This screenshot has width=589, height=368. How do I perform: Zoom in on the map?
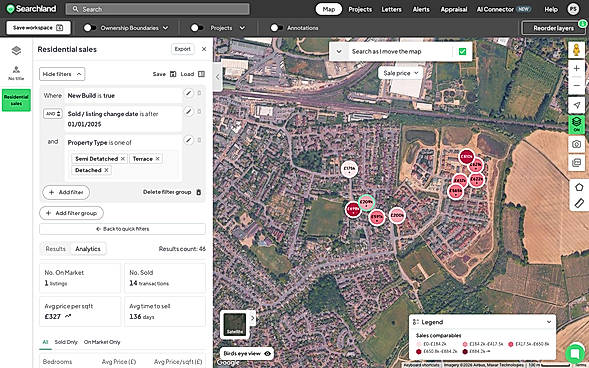click(576, 68)
